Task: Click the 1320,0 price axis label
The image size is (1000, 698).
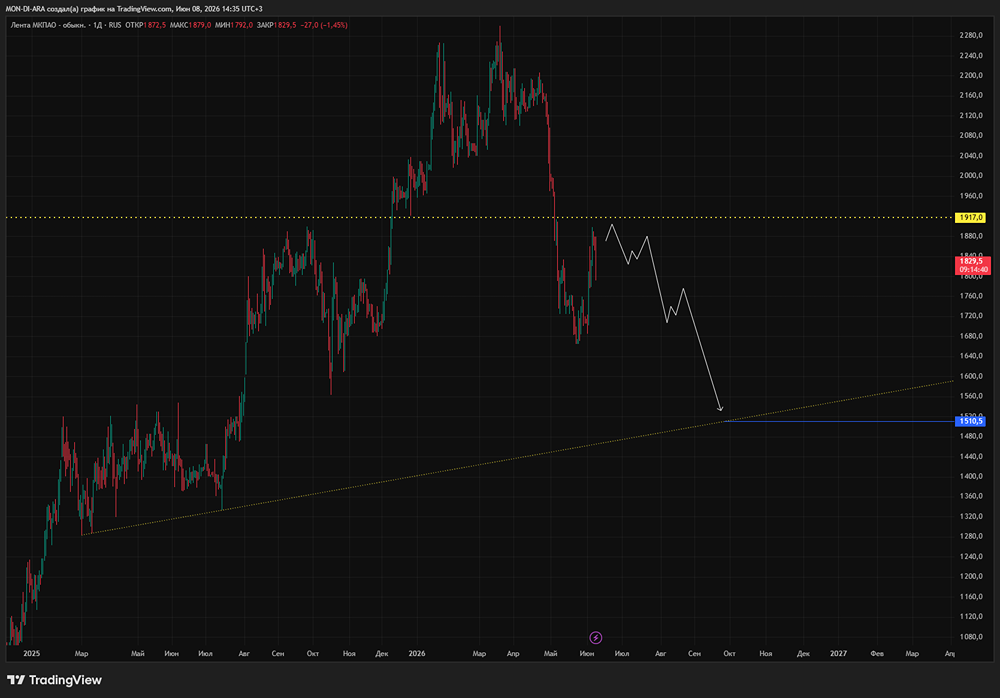Action: pos(971,516)
